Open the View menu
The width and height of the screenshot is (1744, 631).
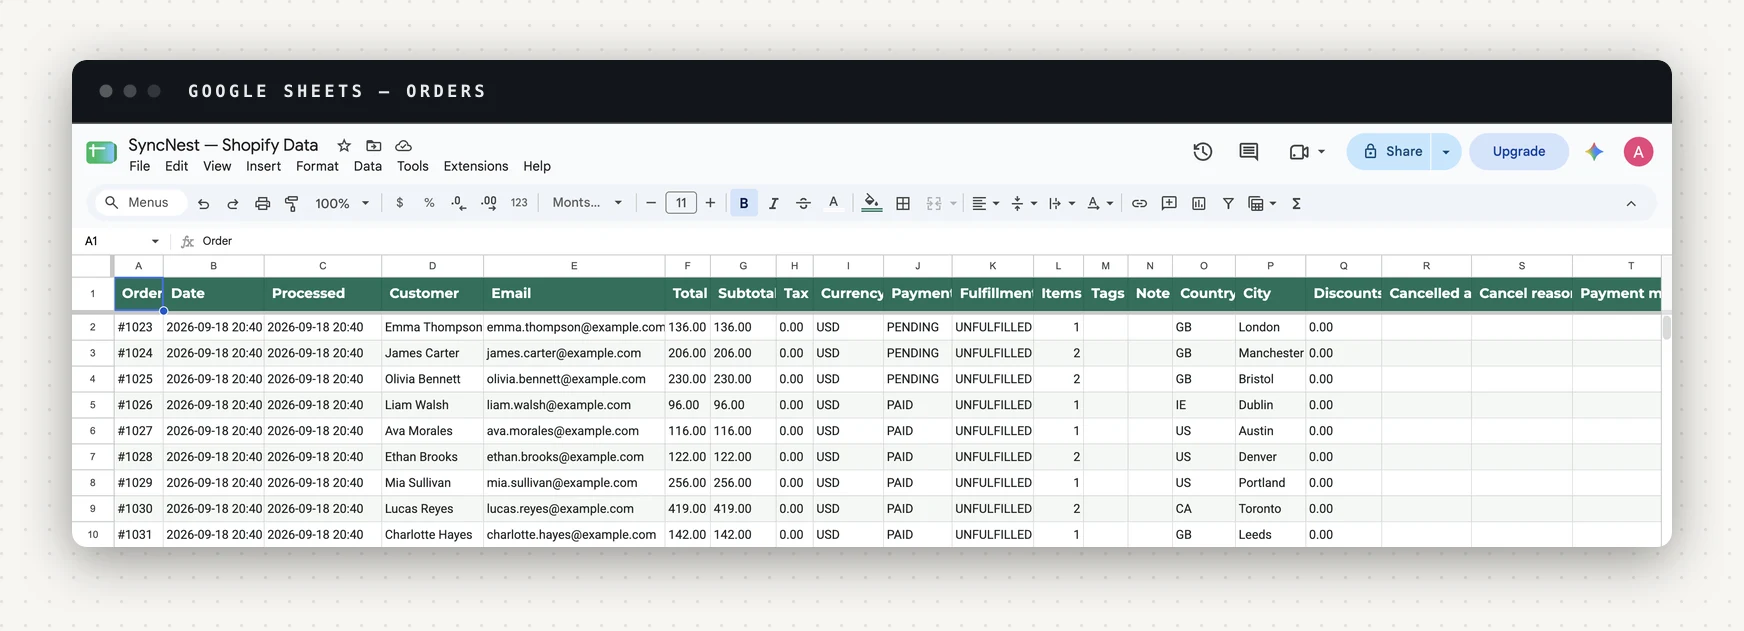(x=217, y=166)
